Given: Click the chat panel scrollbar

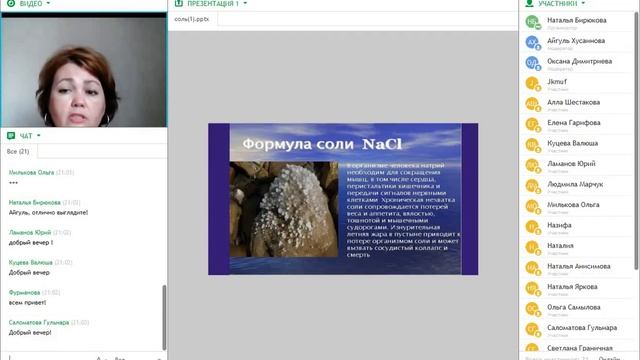Looking at the screenshot, I should point(164,317).
